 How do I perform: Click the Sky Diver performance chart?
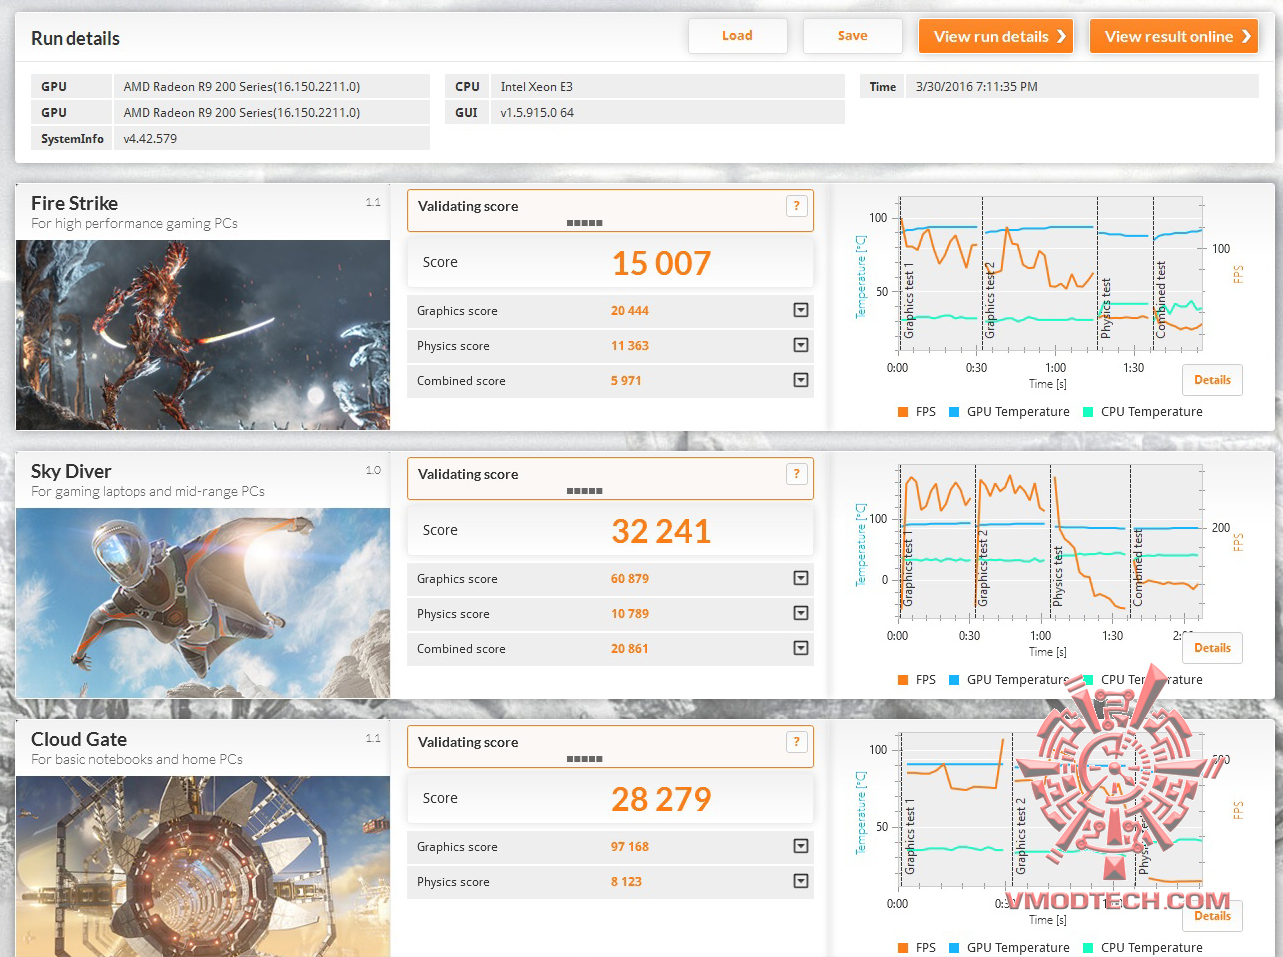click(1050, 541)
